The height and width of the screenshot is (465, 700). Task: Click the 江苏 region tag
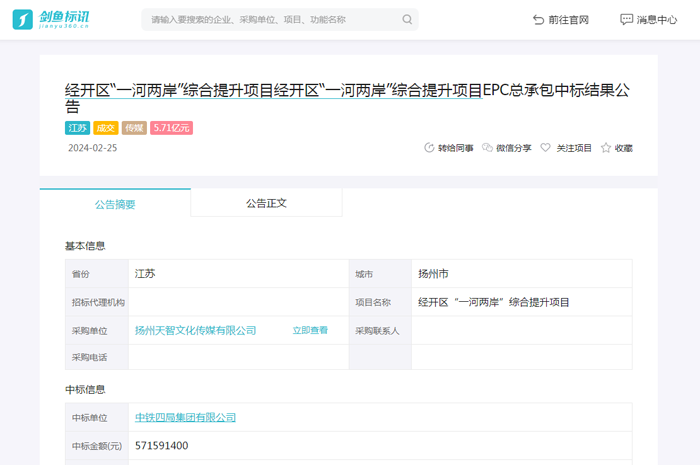(x=78, y=128)
